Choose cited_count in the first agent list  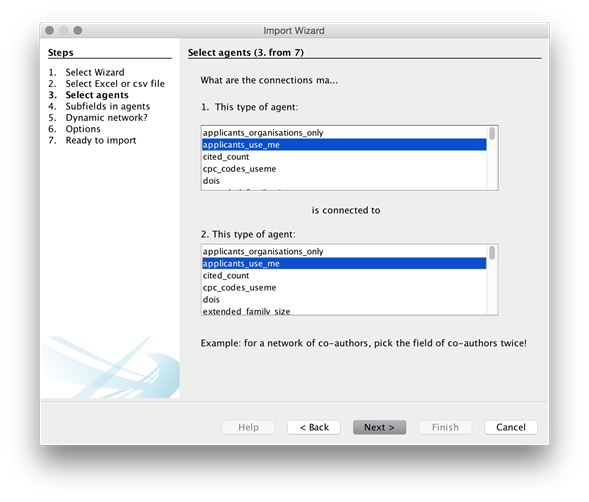[344, 157]
